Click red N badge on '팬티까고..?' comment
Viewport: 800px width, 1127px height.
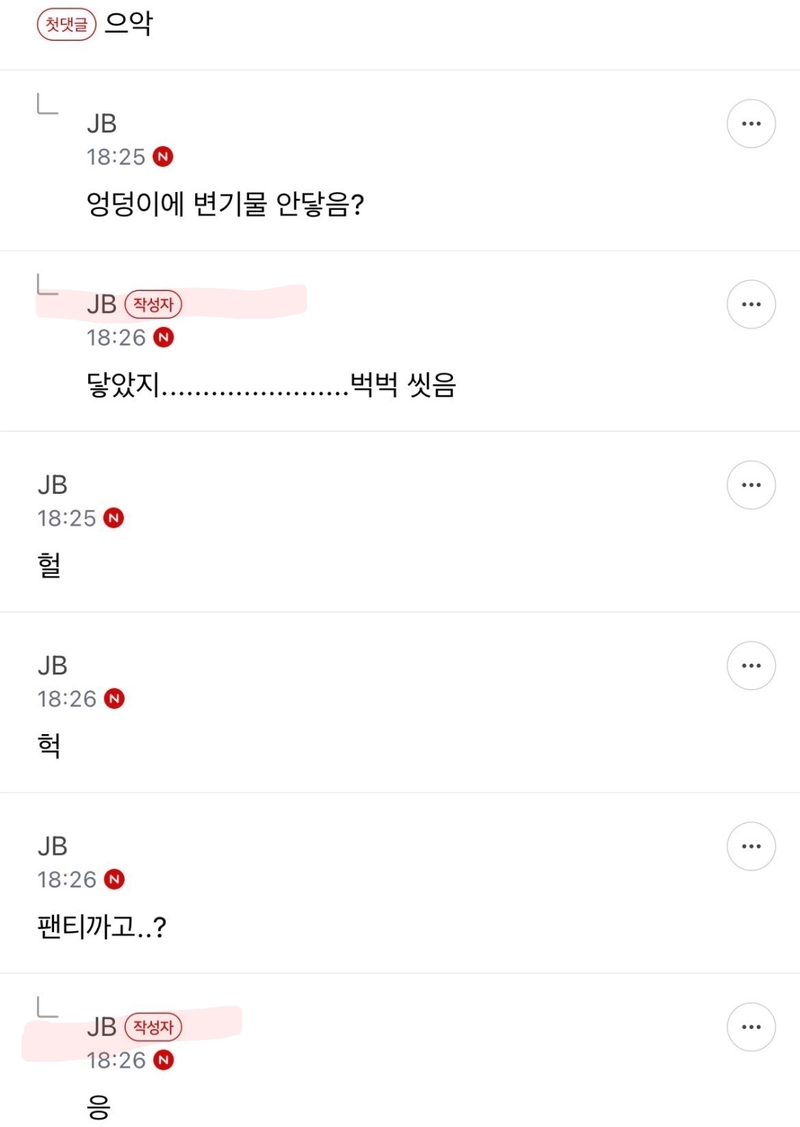point(114,878)
